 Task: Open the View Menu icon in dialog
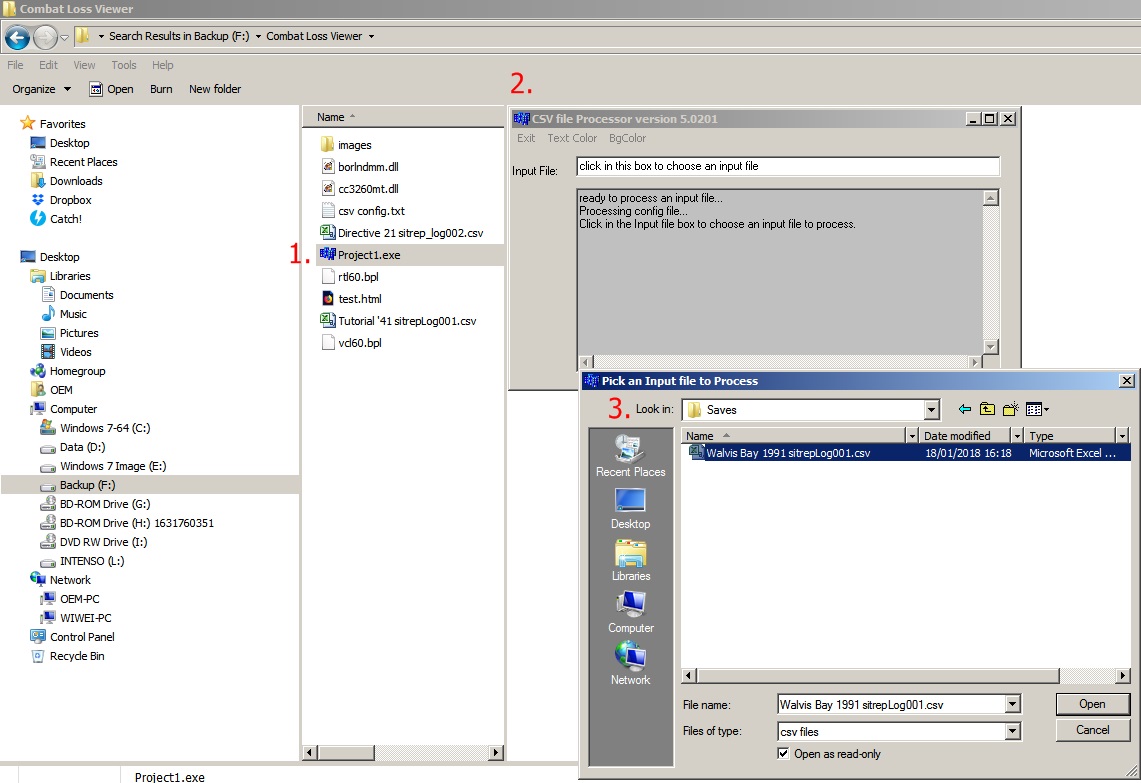click(1037, 410)
